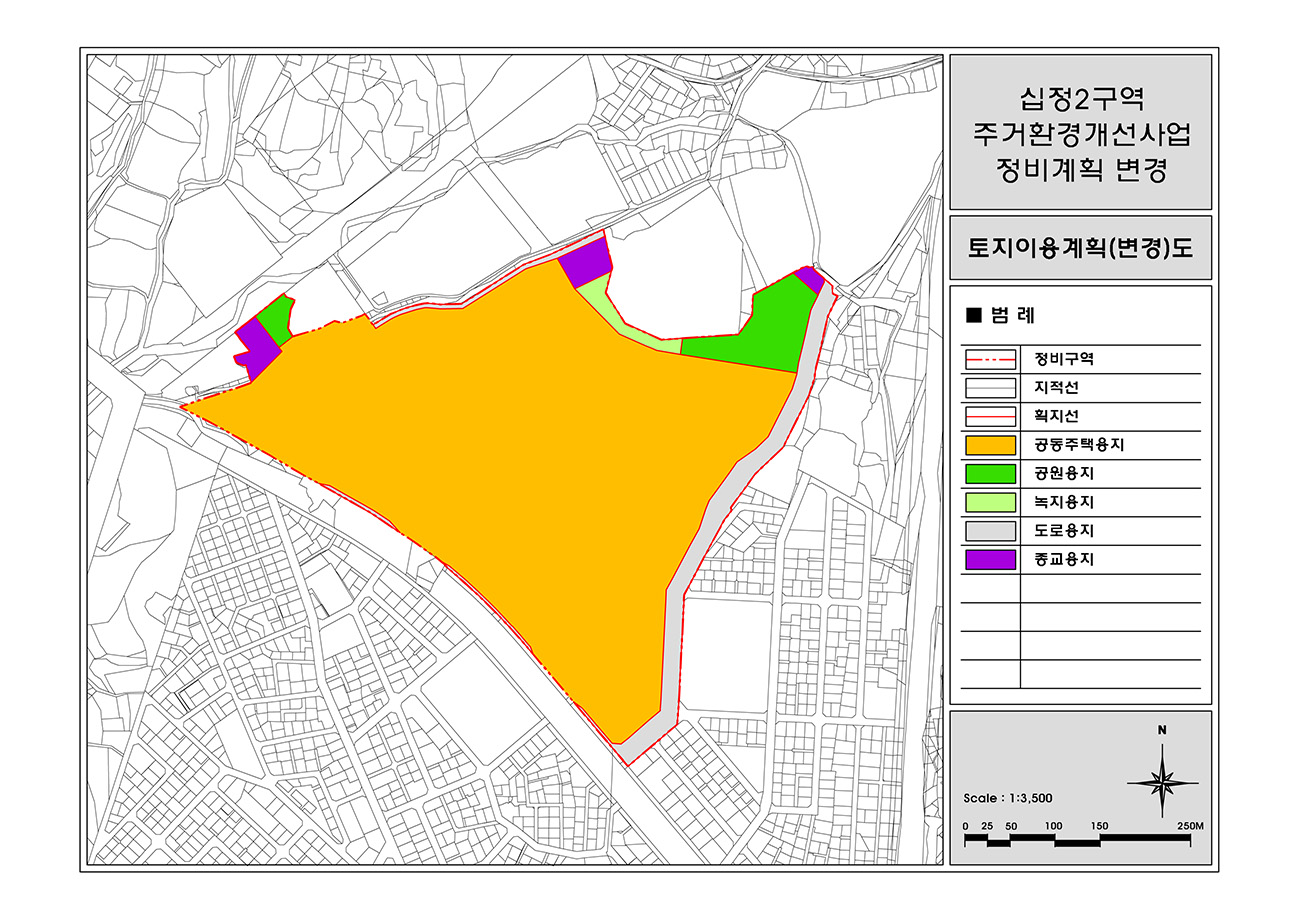Click the 종교용지 legend label
Screen dimensions: 1300x919
pyautogui.click(x=1065, y=560)
